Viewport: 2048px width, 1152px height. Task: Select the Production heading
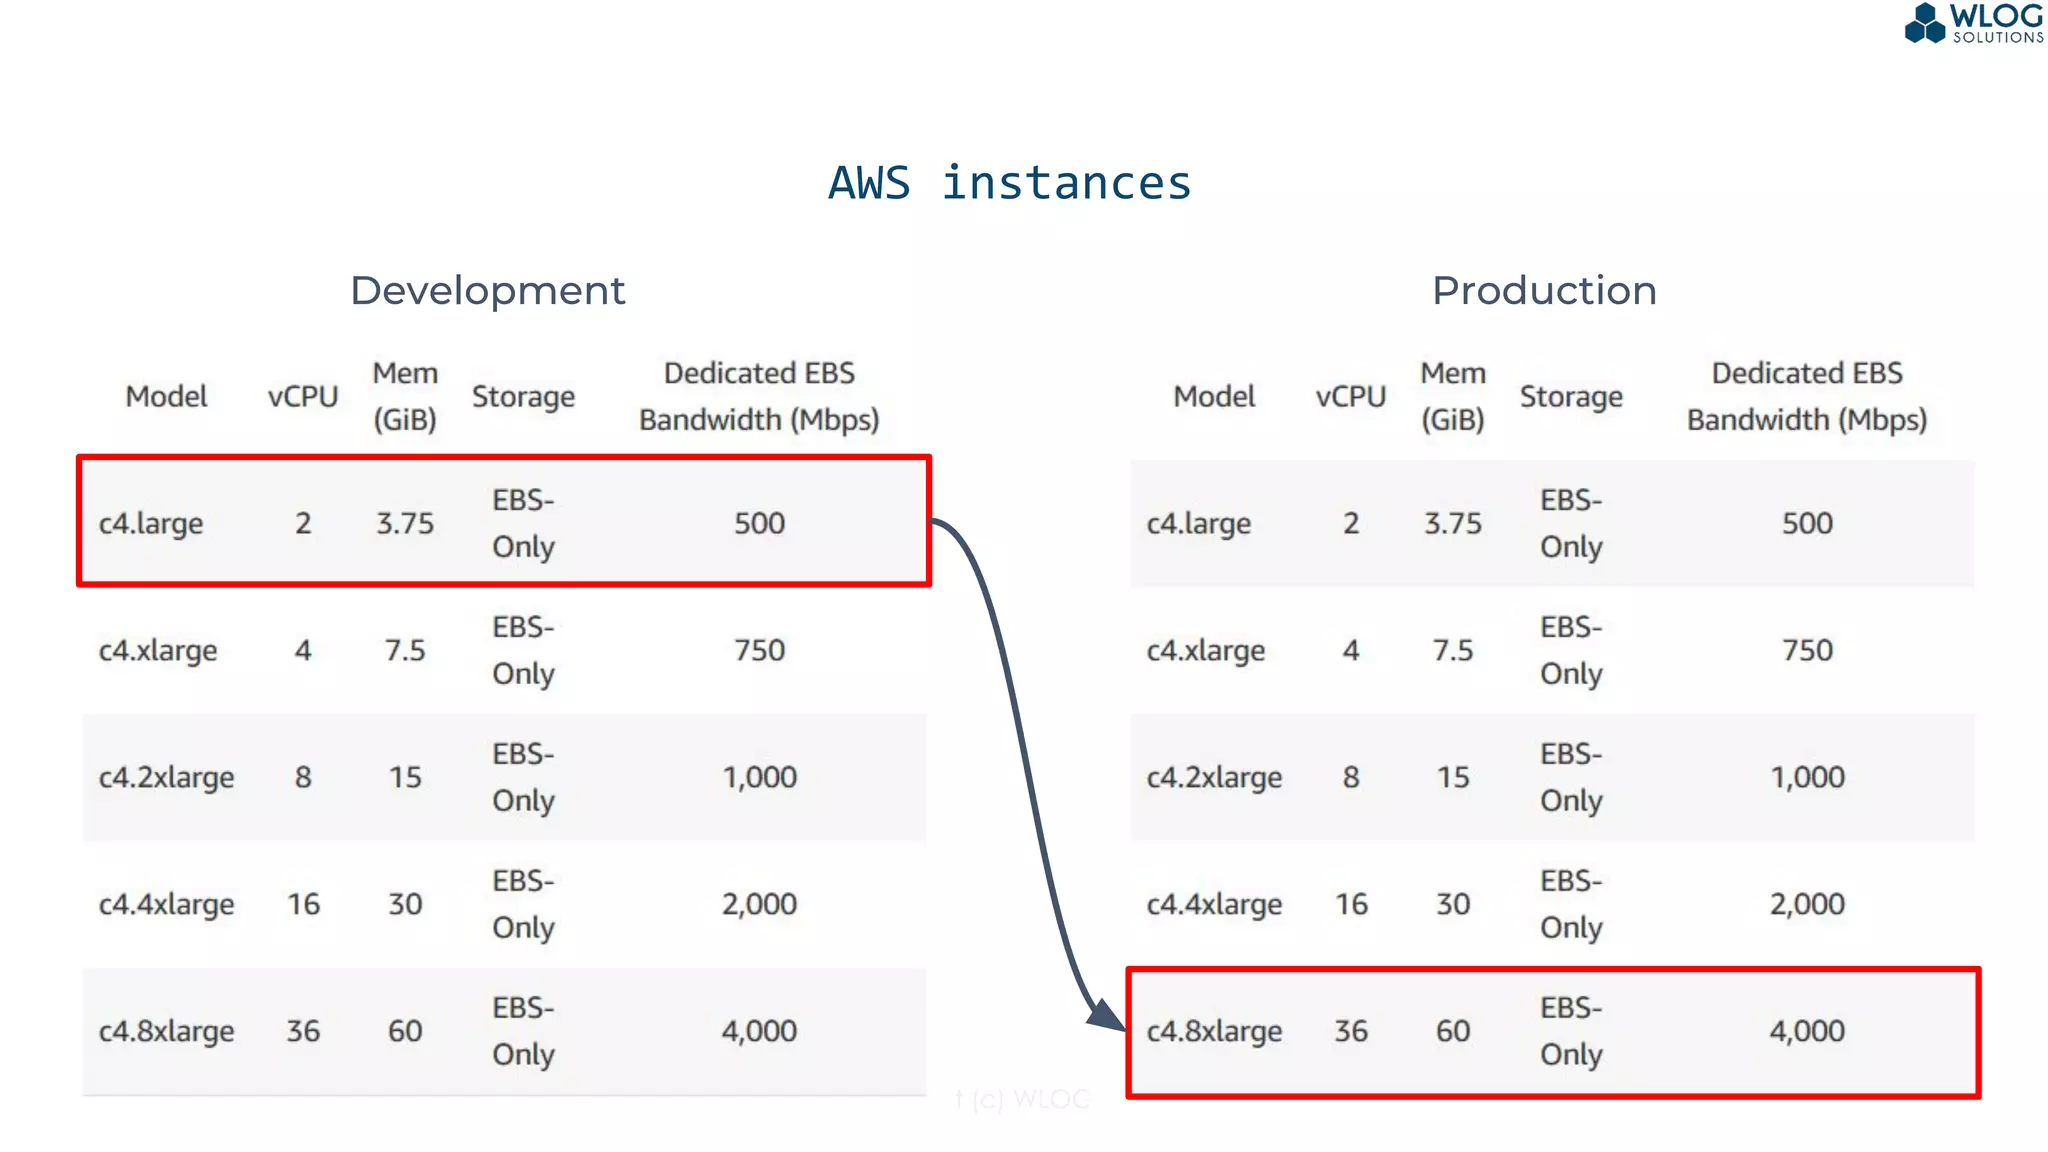coord(1544,291)
